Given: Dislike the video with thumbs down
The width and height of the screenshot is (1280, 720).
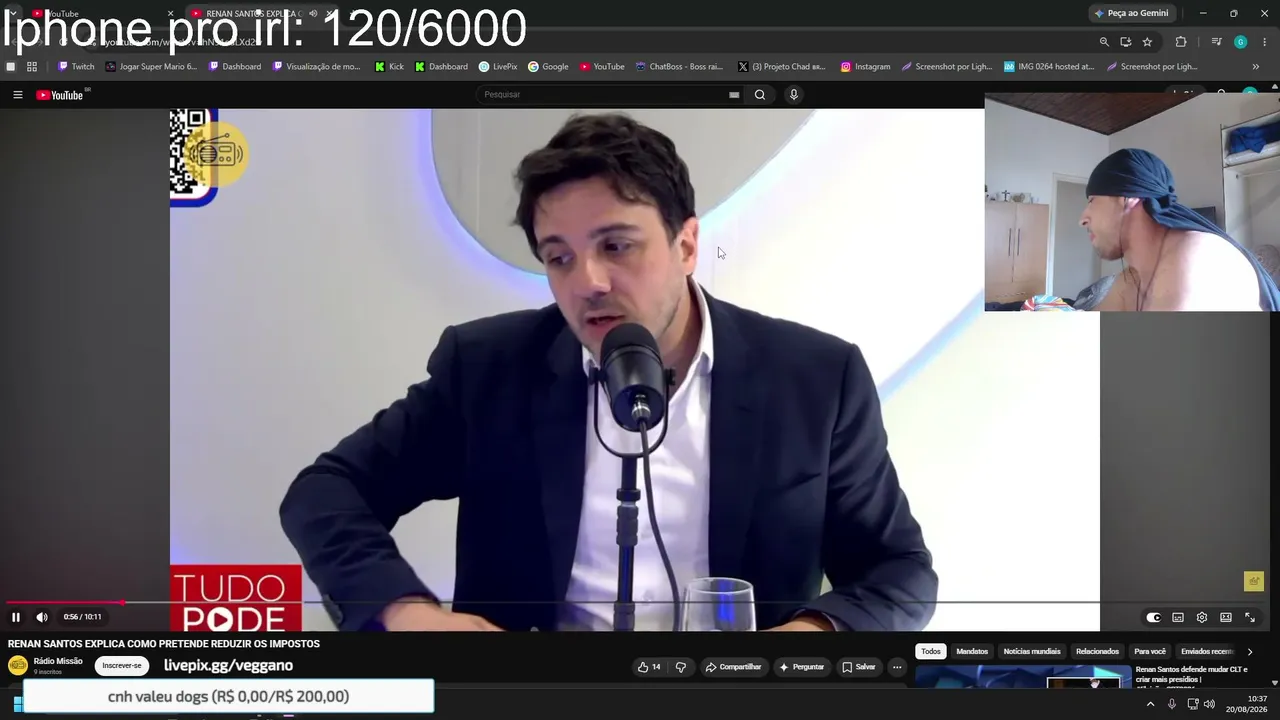Looking at the screenshot, I should tap(681, 667).
